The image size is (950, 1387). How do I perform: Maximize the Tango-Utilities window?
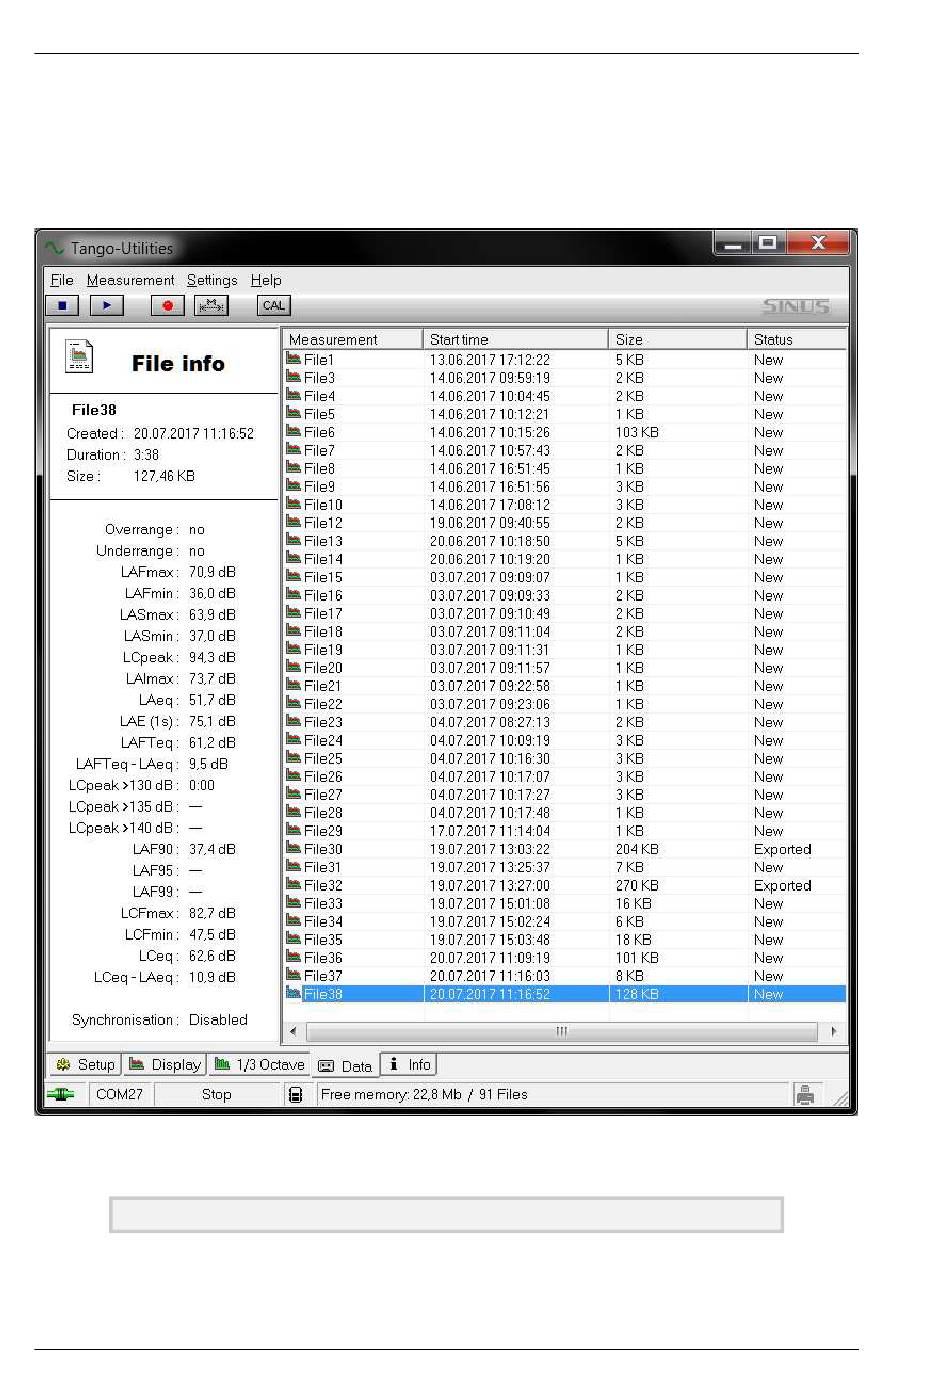[768, 244]
